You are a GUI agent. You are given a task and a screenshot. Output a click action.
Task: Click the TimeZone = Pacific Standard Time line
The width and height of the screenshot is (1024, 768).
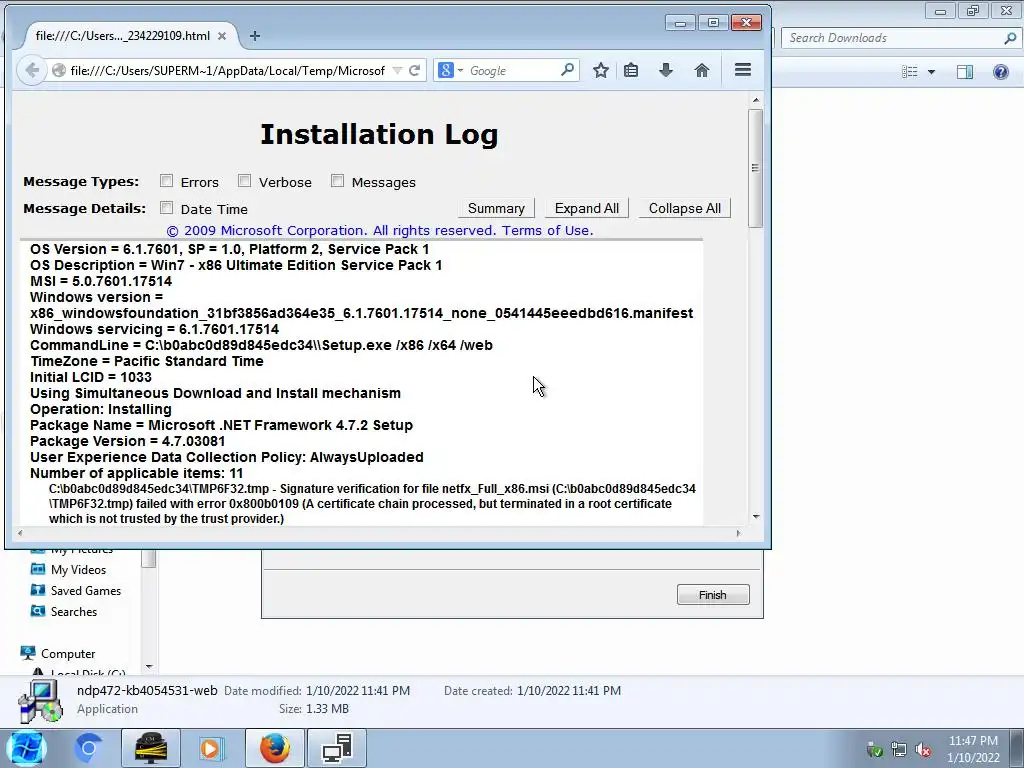pyautogui.click(x=147, y=361)
